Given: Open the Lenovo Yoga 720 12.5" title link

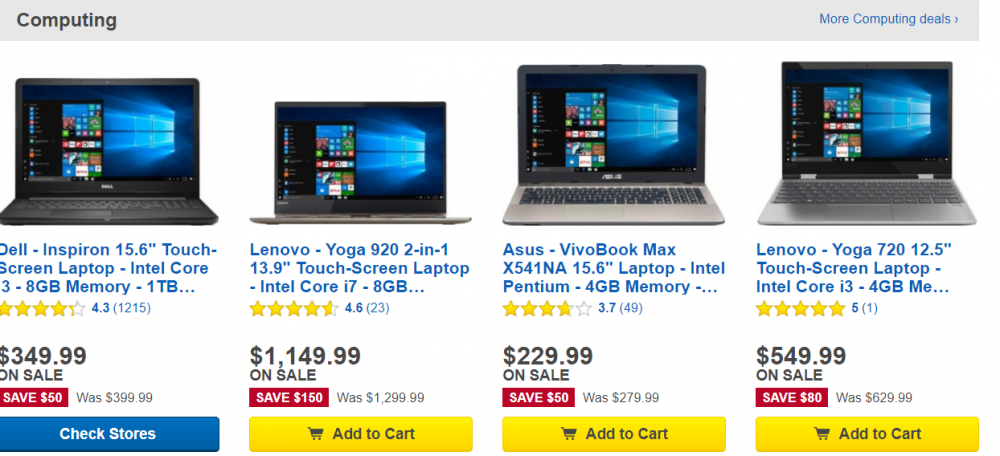Looking at the screenshot, I should point(853,268).
